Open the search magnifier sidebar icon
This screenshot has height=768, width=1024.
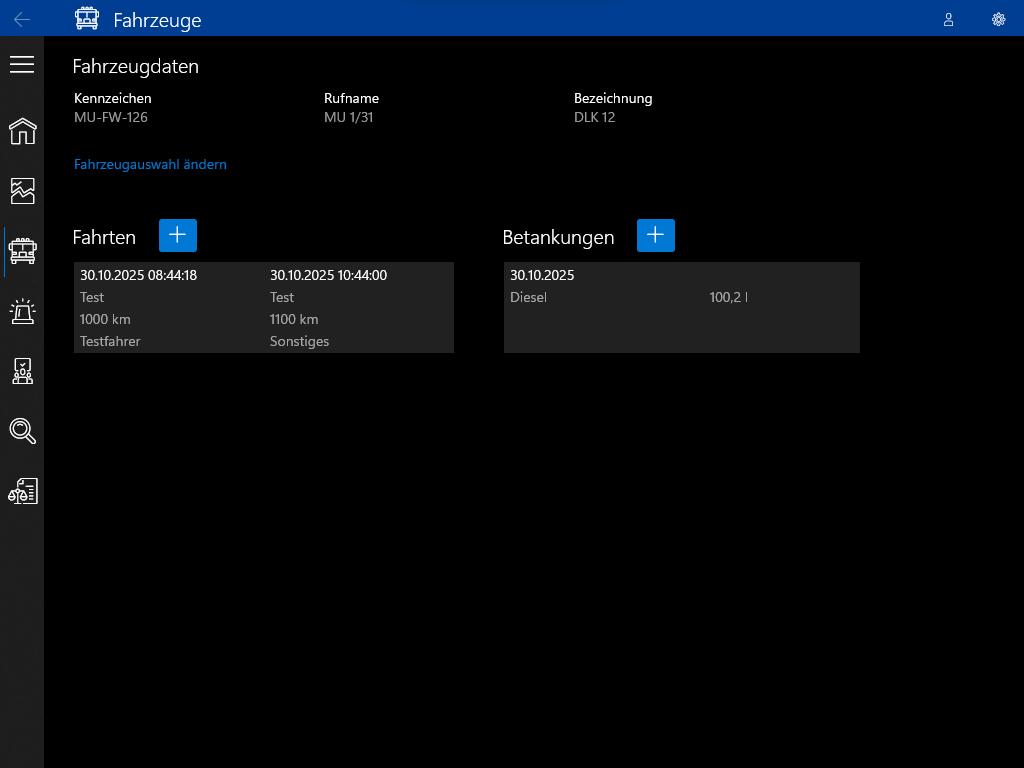point(22,431)
